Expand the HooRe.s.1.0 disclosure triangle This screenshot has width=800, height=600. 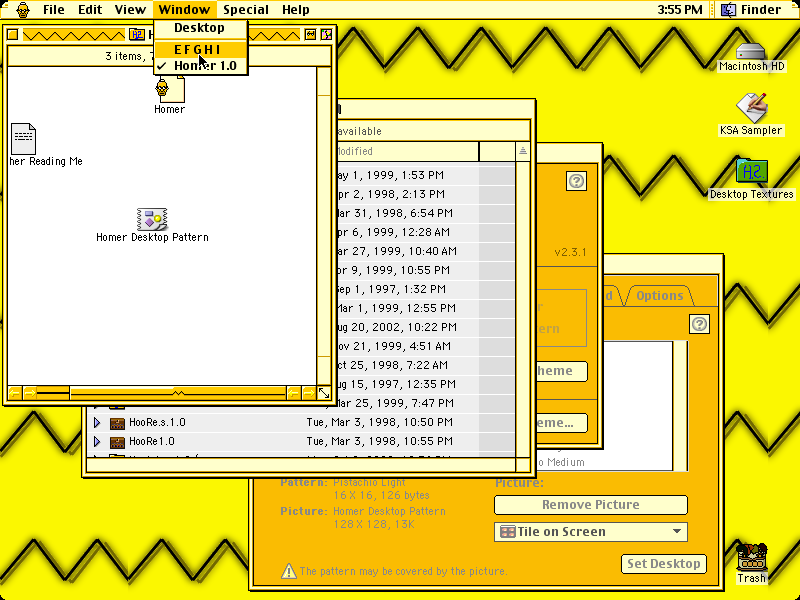[x=97, y=422]
